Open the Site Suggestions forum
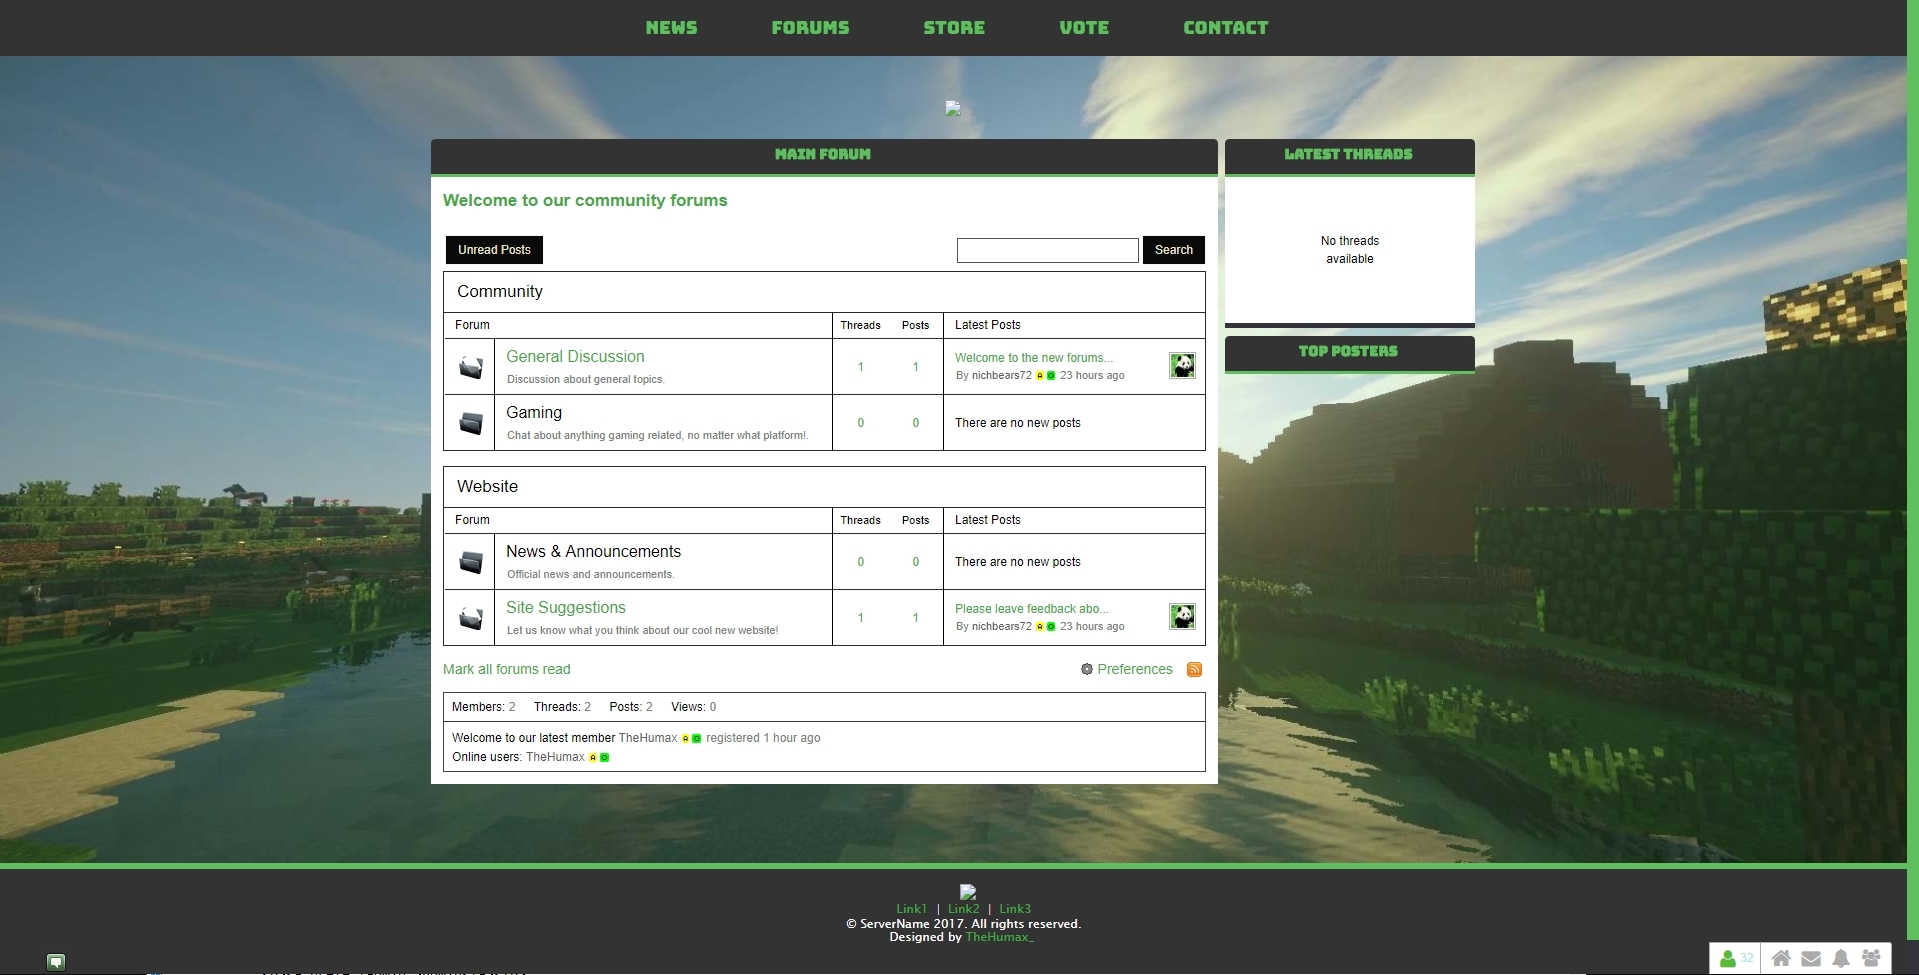 point(566,607)
